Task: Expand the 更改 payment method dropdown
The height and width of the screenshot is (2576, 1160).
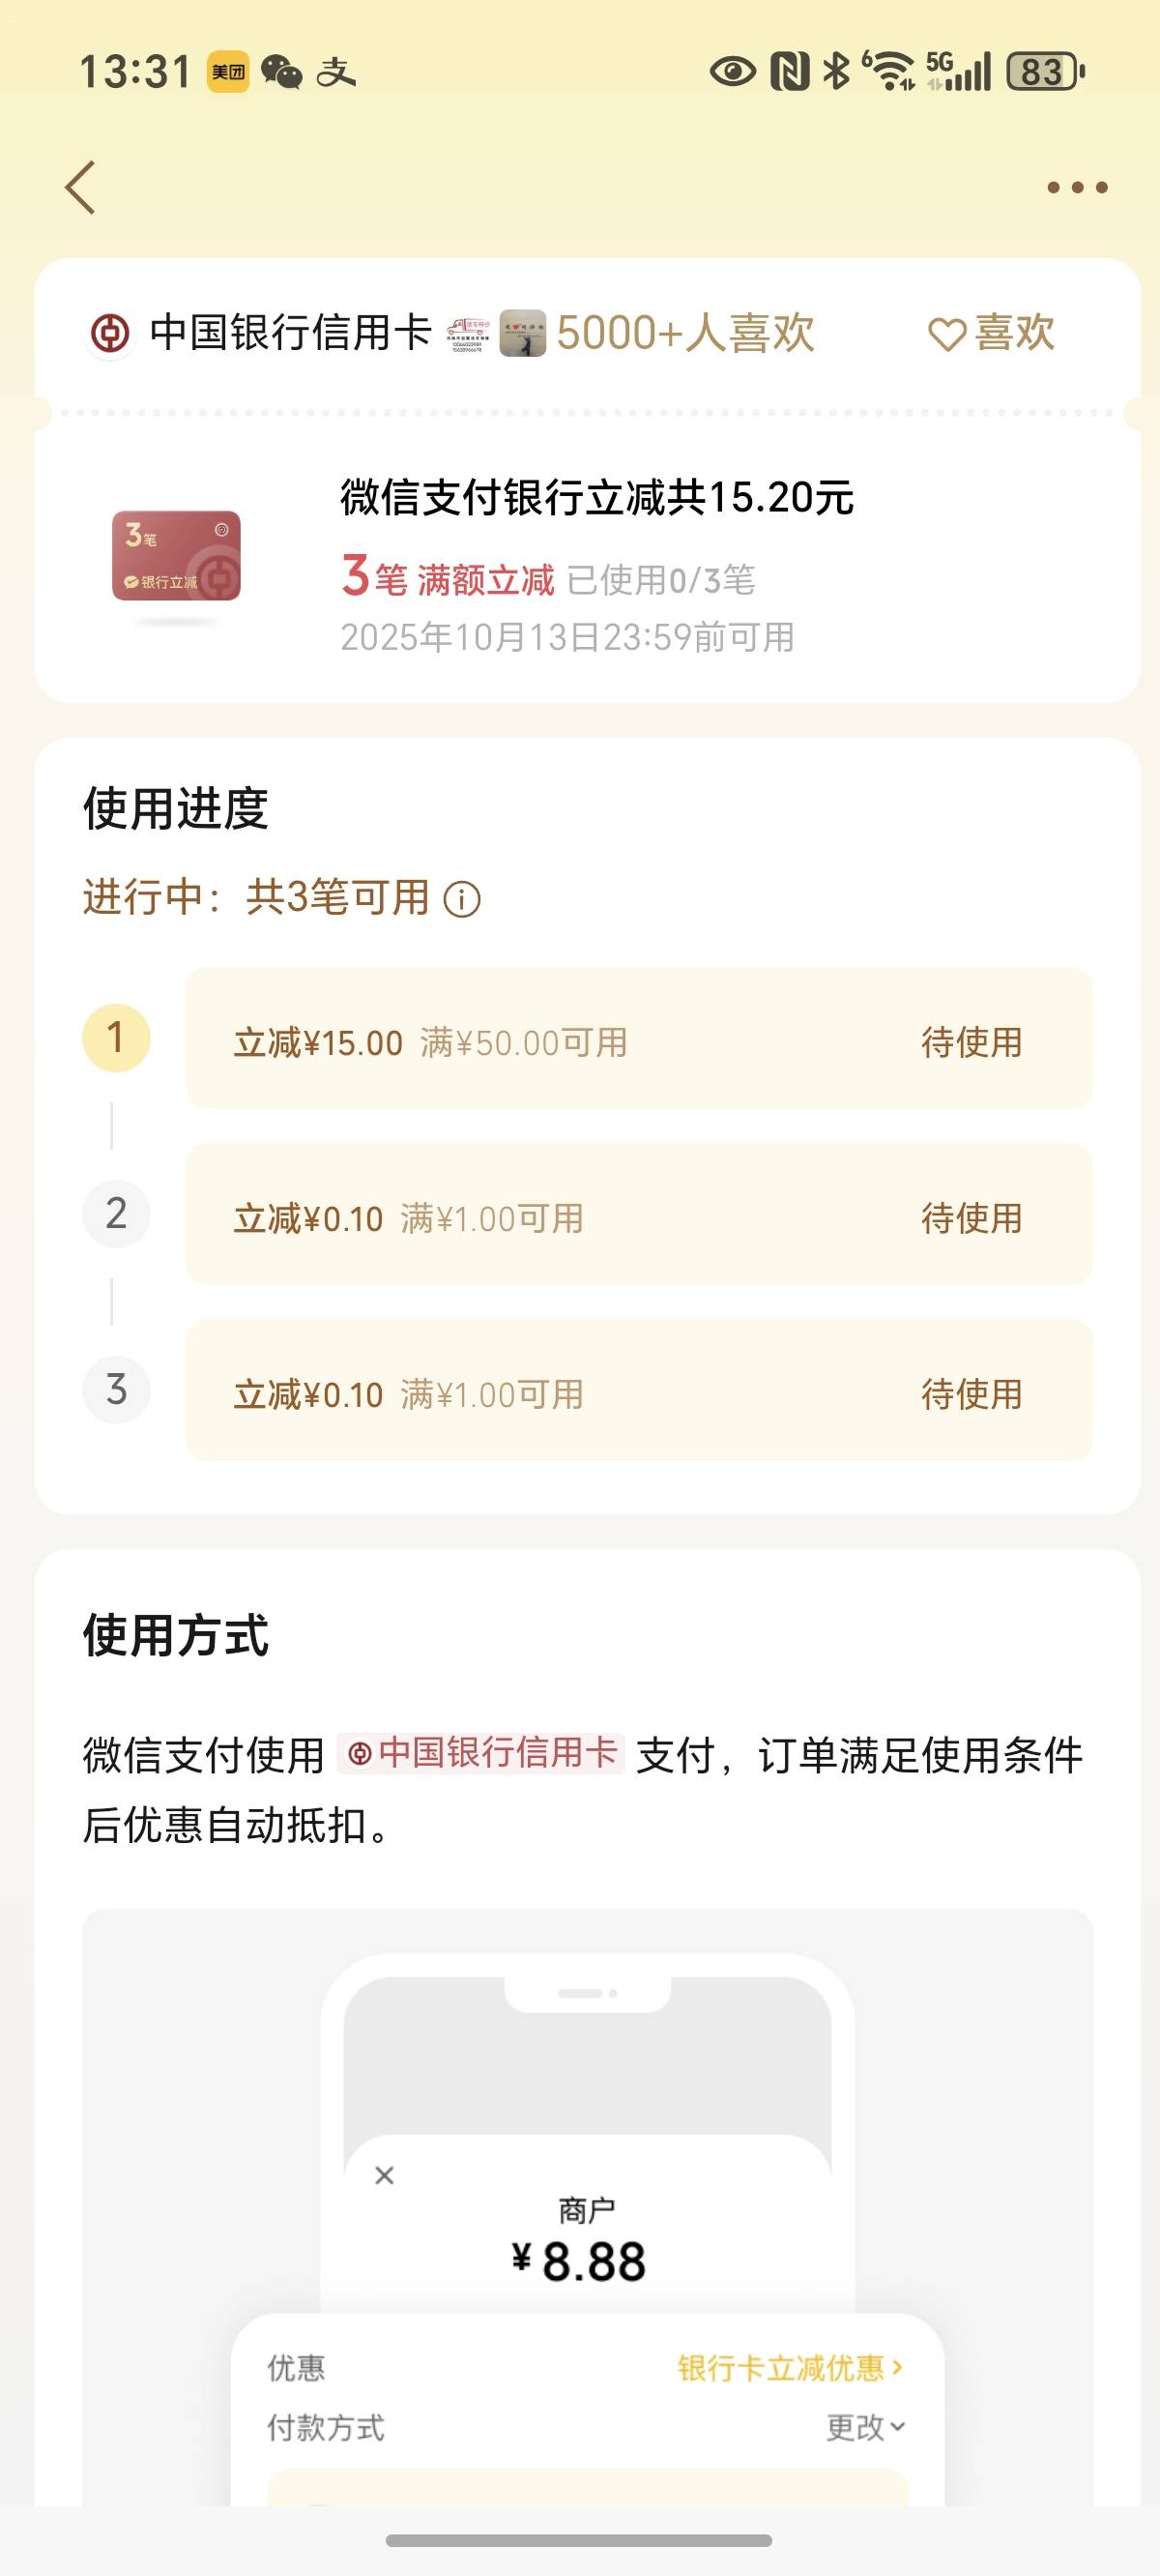Action: 865,2427
